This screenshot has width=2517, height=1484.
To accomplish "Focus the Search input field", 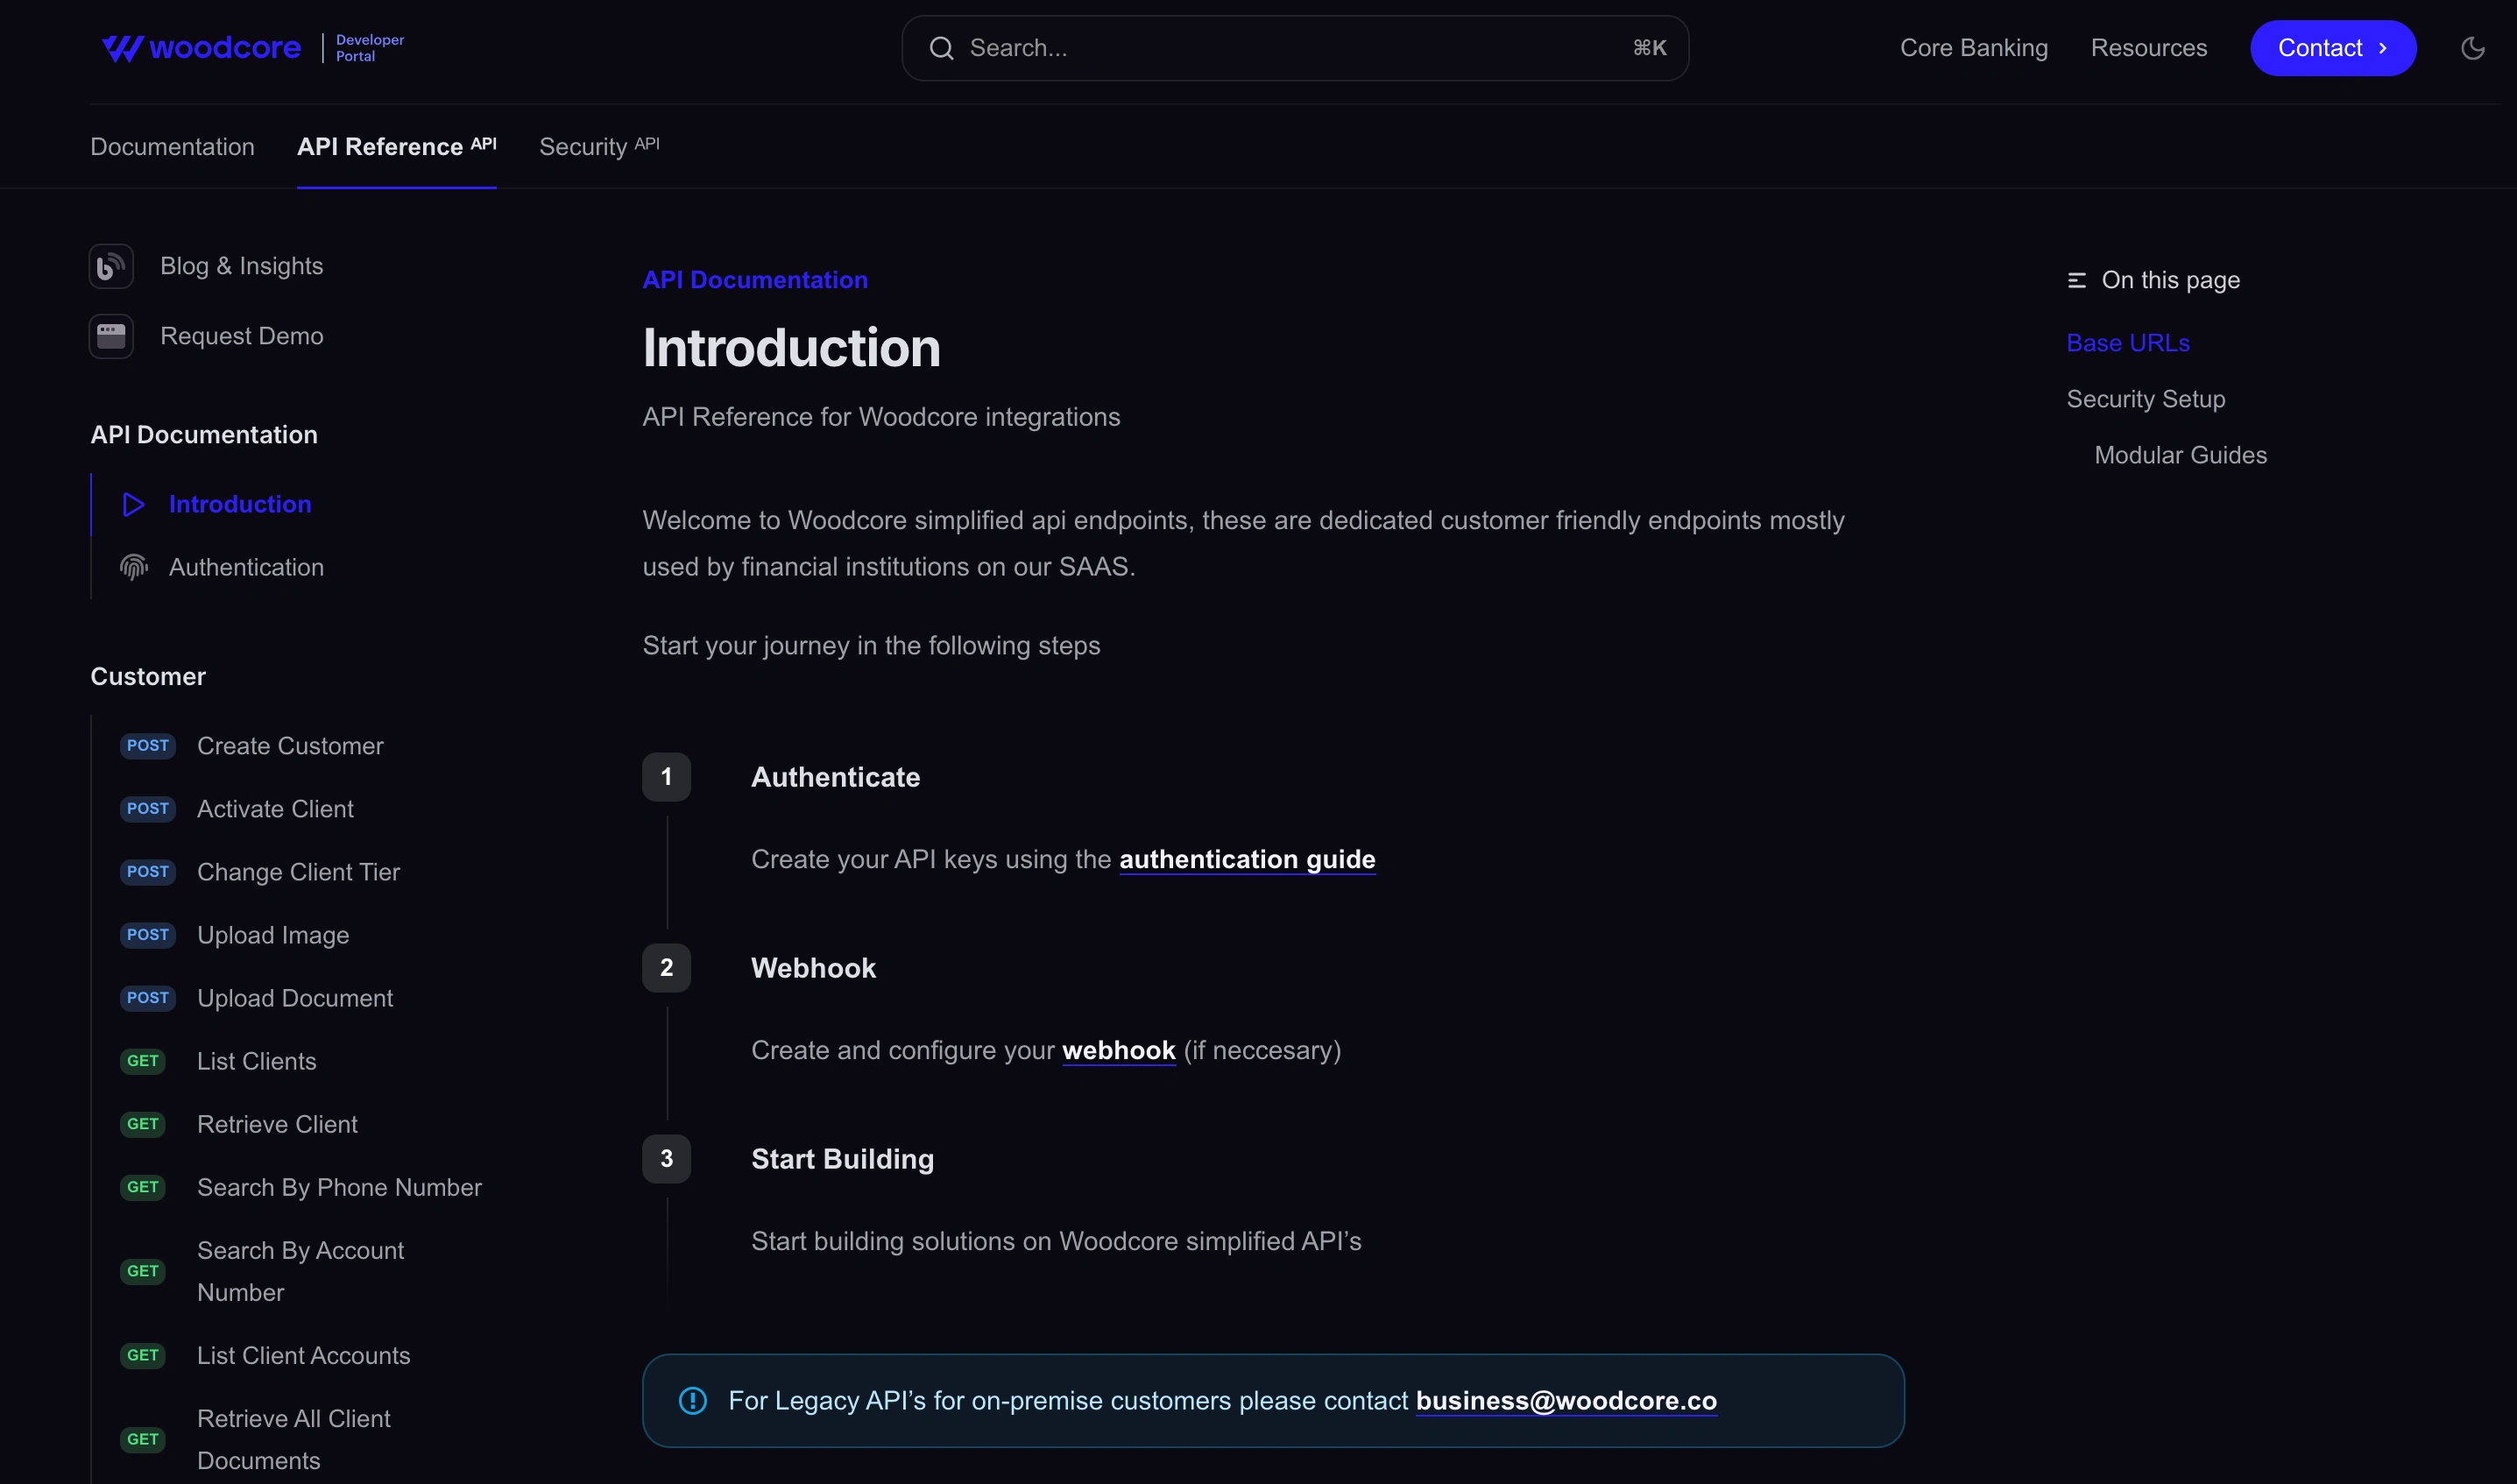I will point(1295,48).
